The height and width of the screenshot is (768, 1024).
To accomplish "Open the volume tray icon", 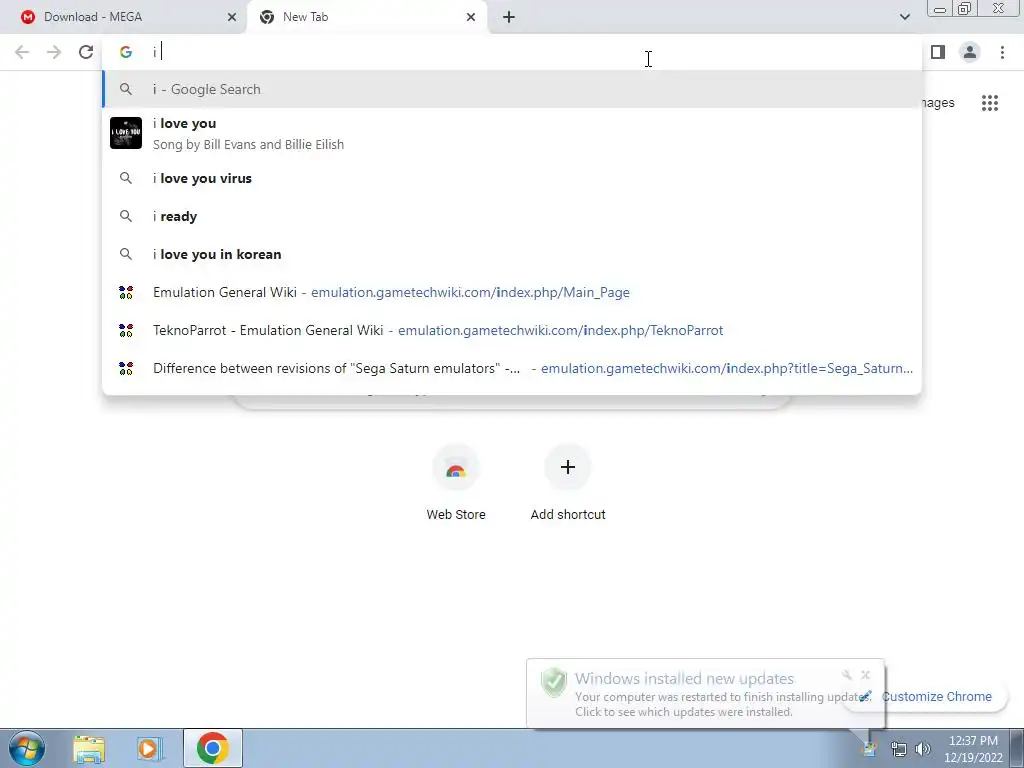I will pos(923,749).
